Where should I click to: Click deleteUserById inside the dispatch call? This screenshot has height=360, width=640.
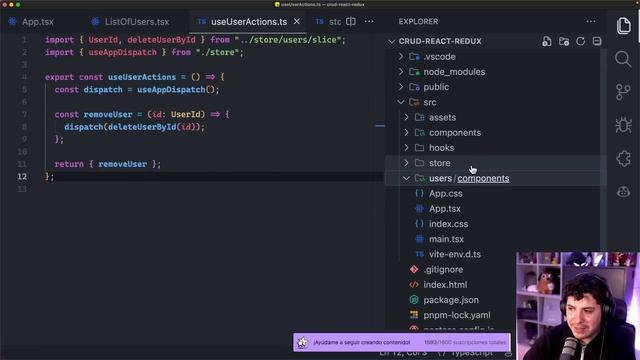coord(142,127)
